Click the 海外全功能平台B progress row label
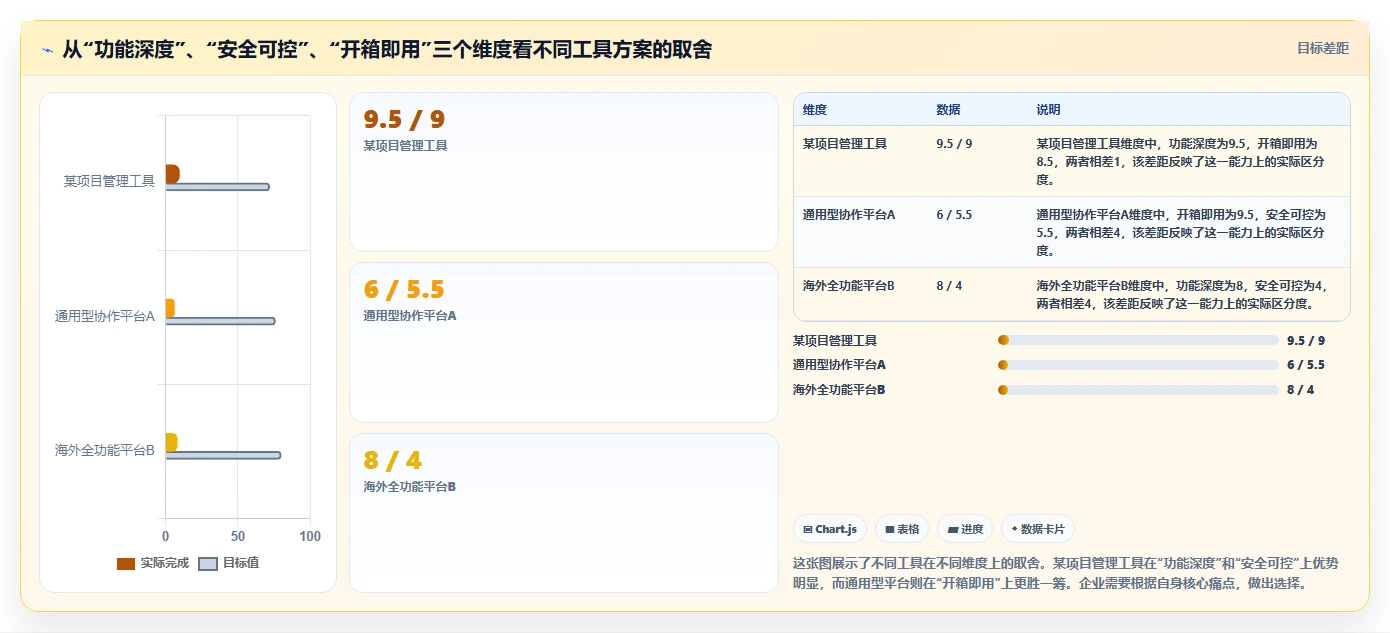1390x633 pixels. click(839, 390)
